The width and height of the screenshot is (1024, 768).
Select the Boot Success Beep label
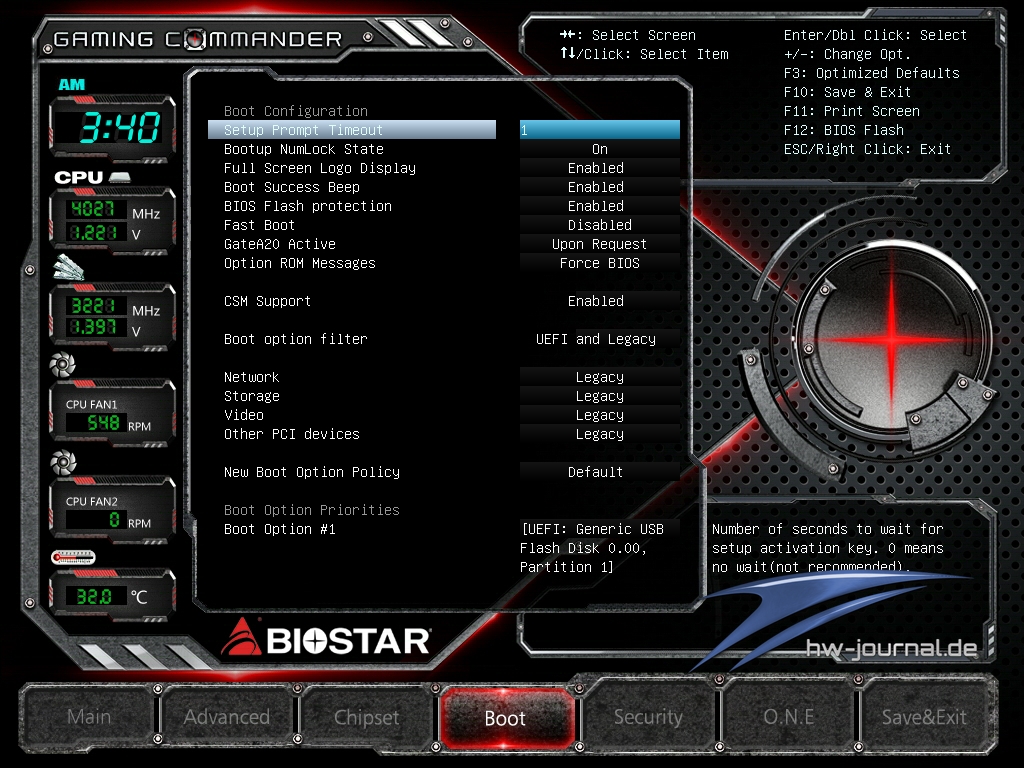pyautogui.click(x=292, y=187)
